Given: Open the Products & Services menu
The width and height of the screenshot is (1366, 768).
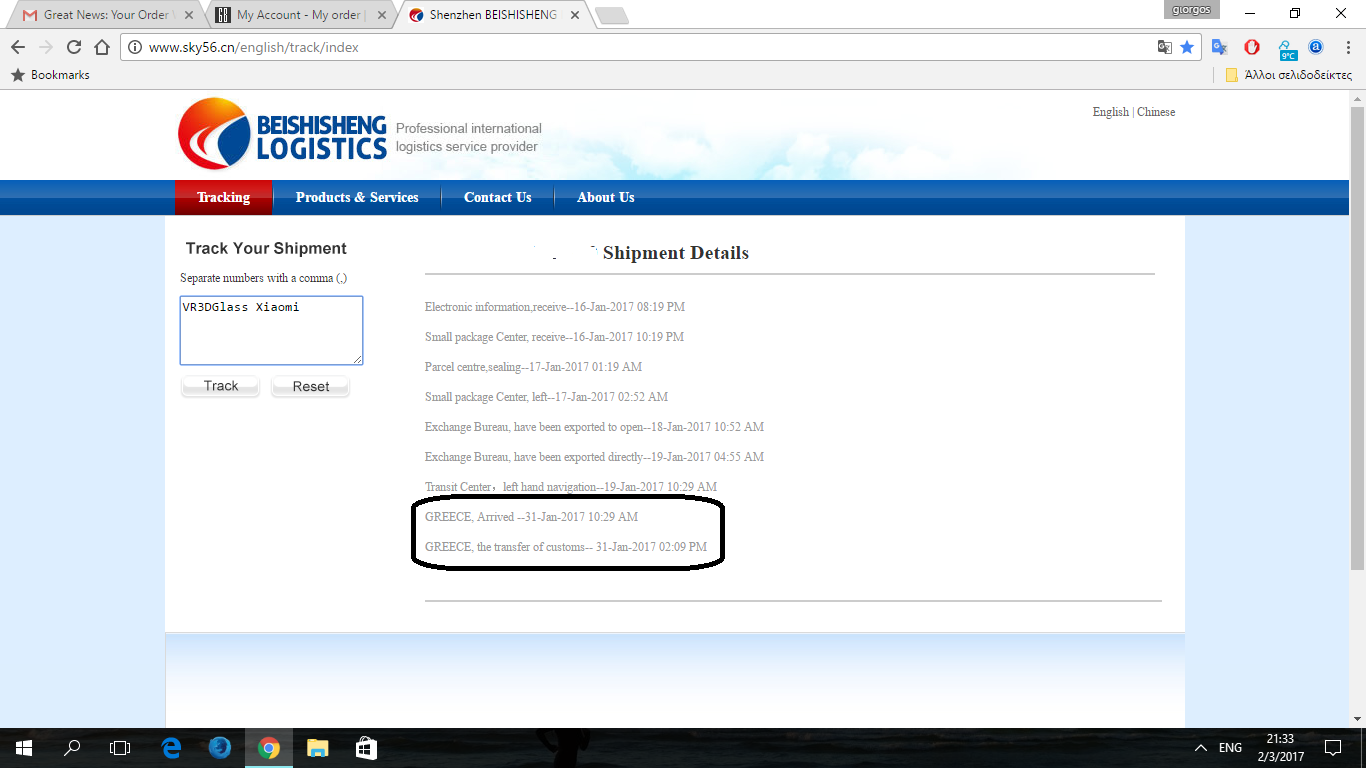Looking at the screenshot, I should [x=357, y=197].
